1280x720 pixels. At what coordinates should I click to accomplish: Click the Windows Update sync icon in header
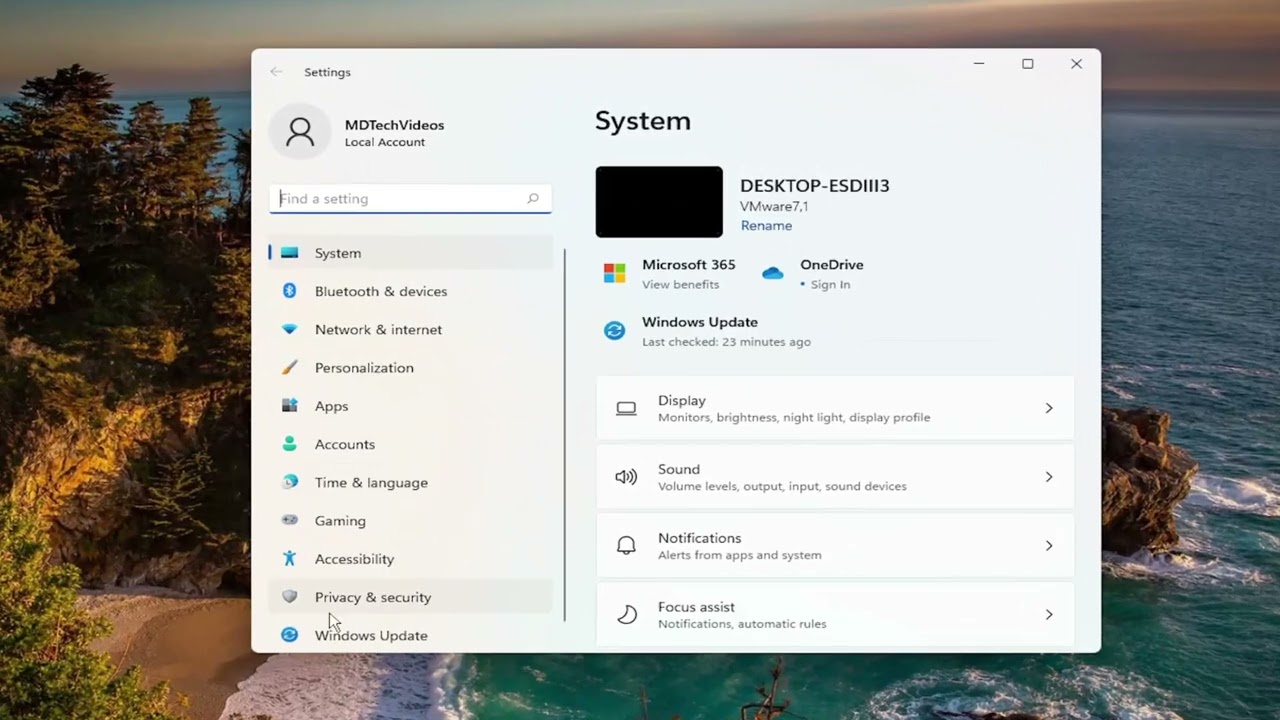614,330
